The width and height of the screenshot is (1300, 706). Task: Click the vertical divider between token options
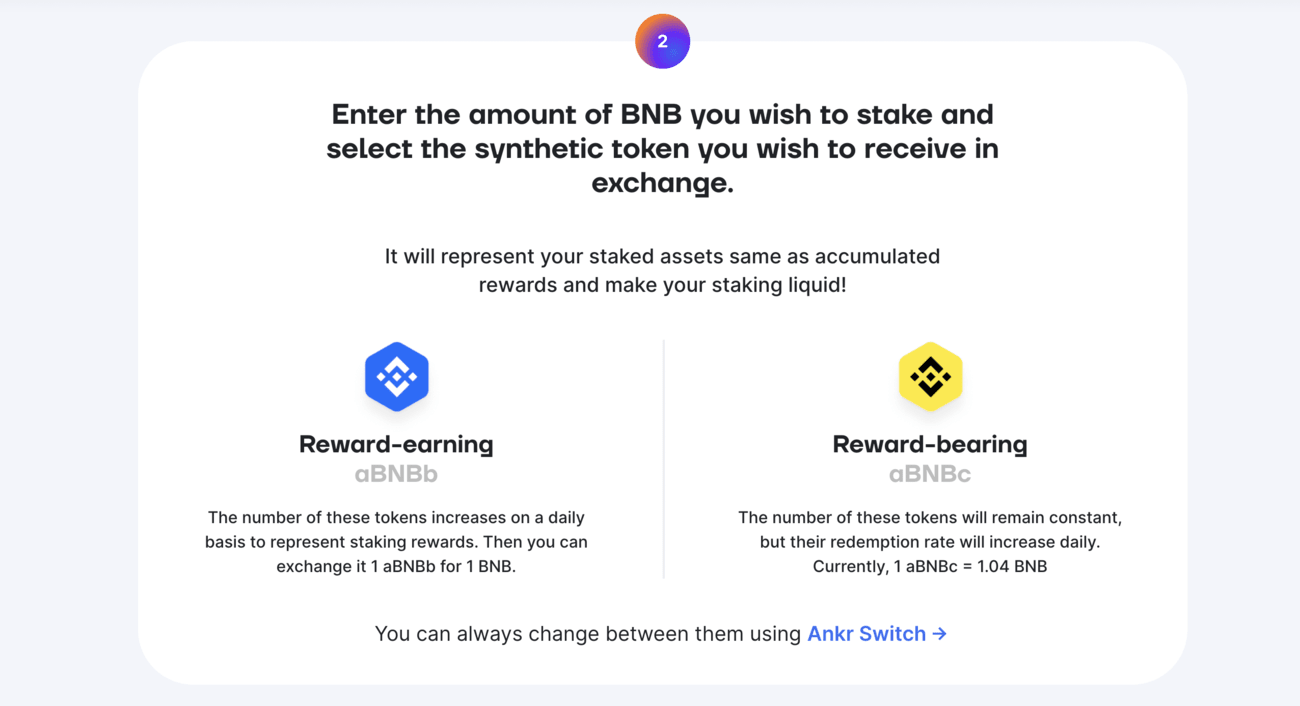point(663,459)
